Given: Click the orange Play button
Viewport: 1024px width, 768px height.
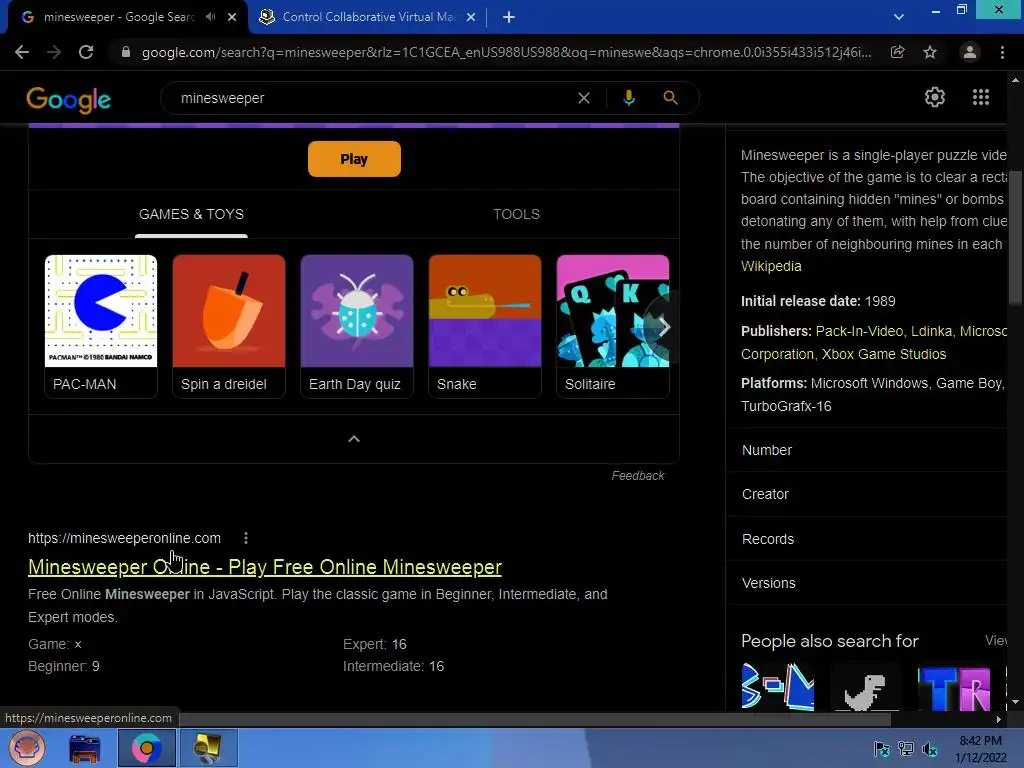Looking at the screenshot, I should click(x=354, y=159).
